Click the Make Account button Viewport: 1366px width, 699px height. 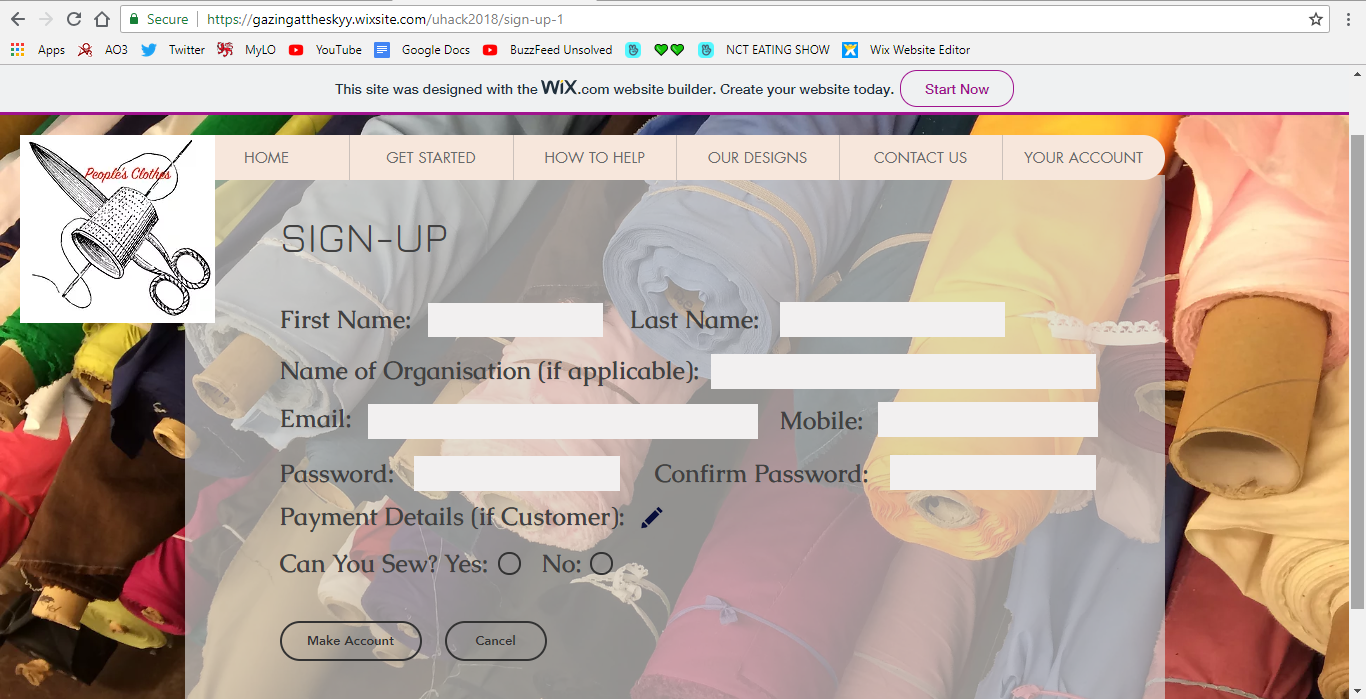pyautogui.click(x=351, y=641)
